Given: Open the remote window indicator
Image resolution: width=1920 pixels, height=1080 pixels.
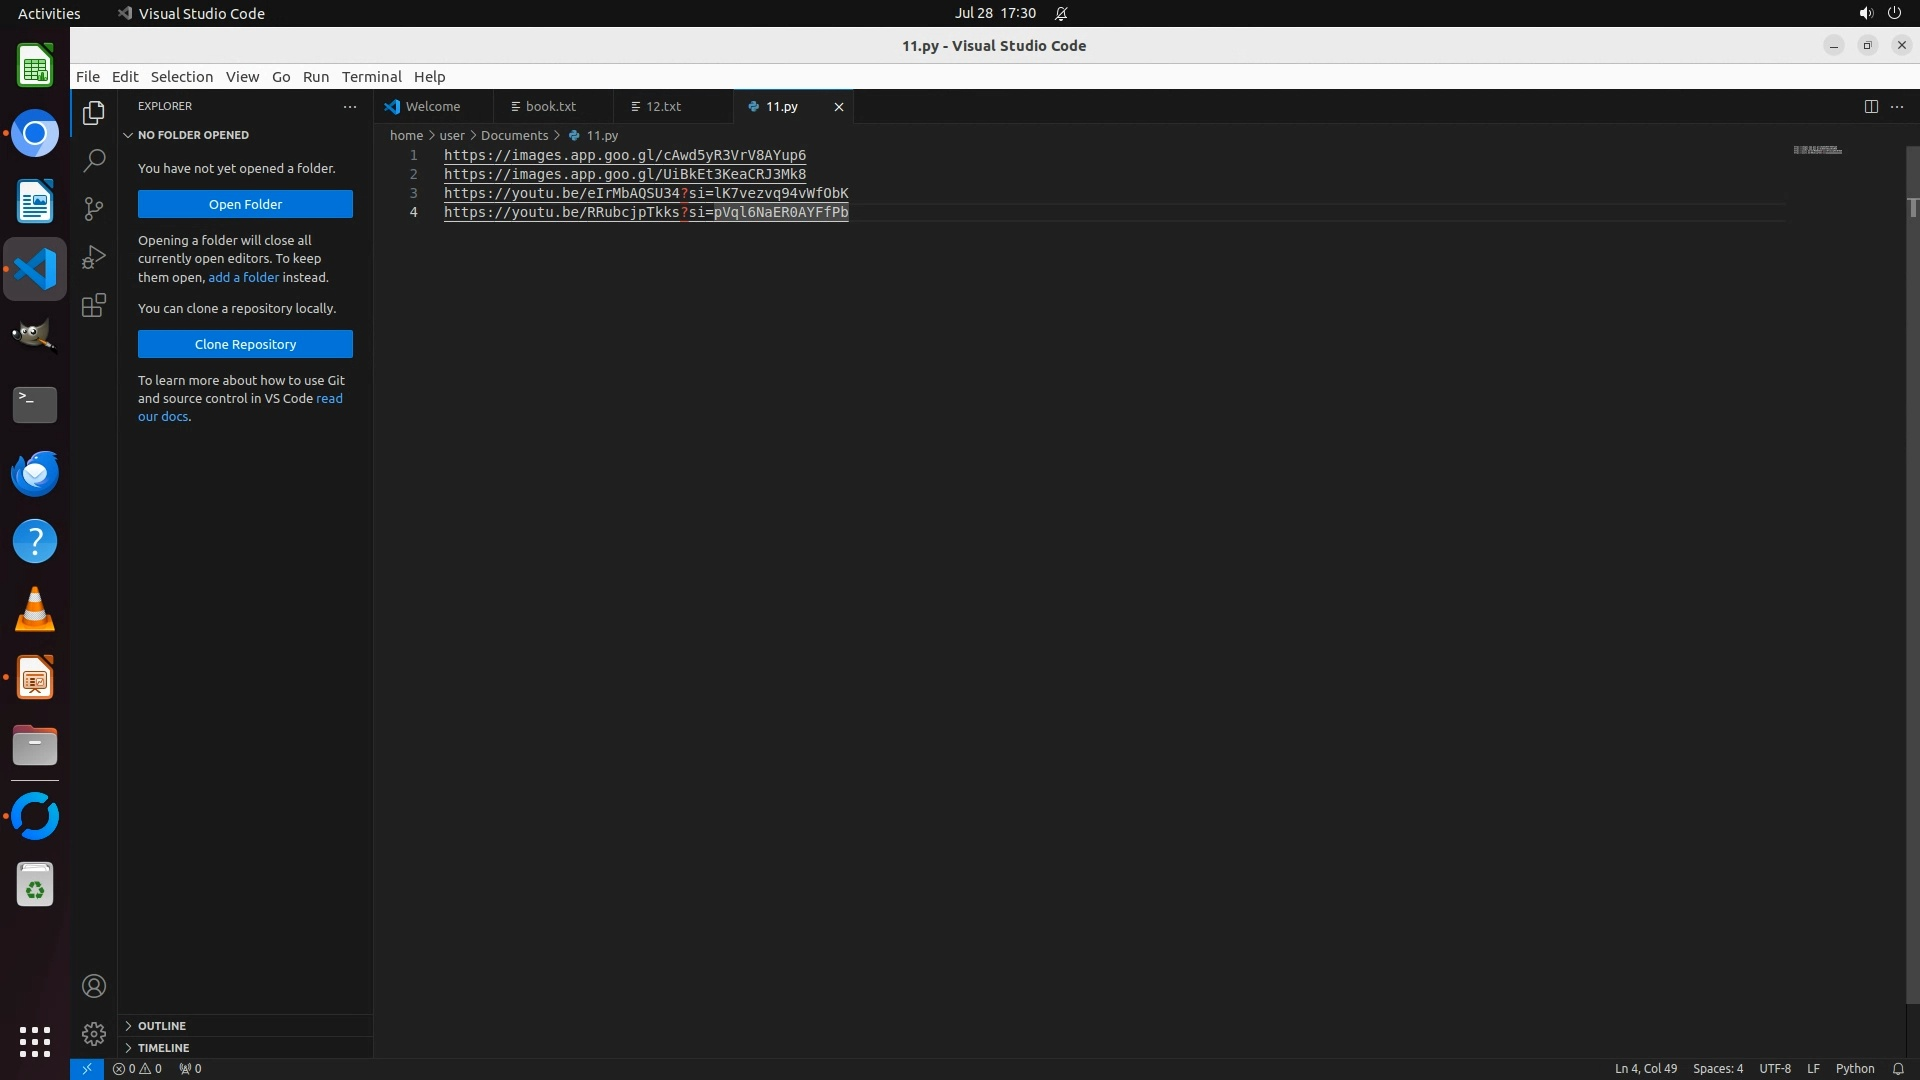Looking at the screenshot, I should coord(87,1068).
